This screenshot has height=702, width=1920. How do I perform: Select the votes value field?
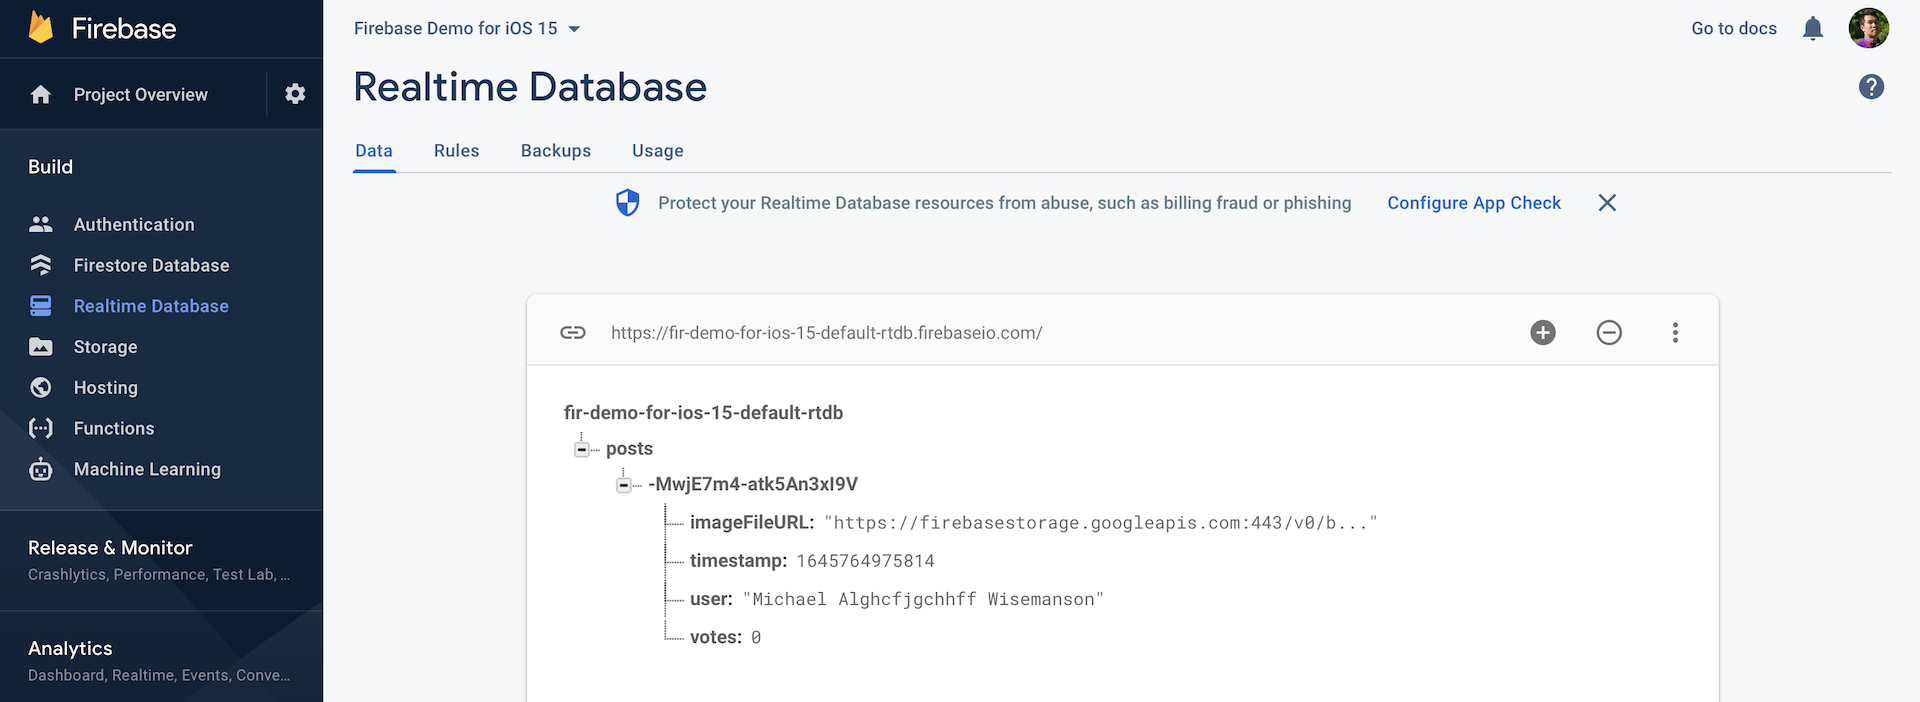tap(756, 638)
